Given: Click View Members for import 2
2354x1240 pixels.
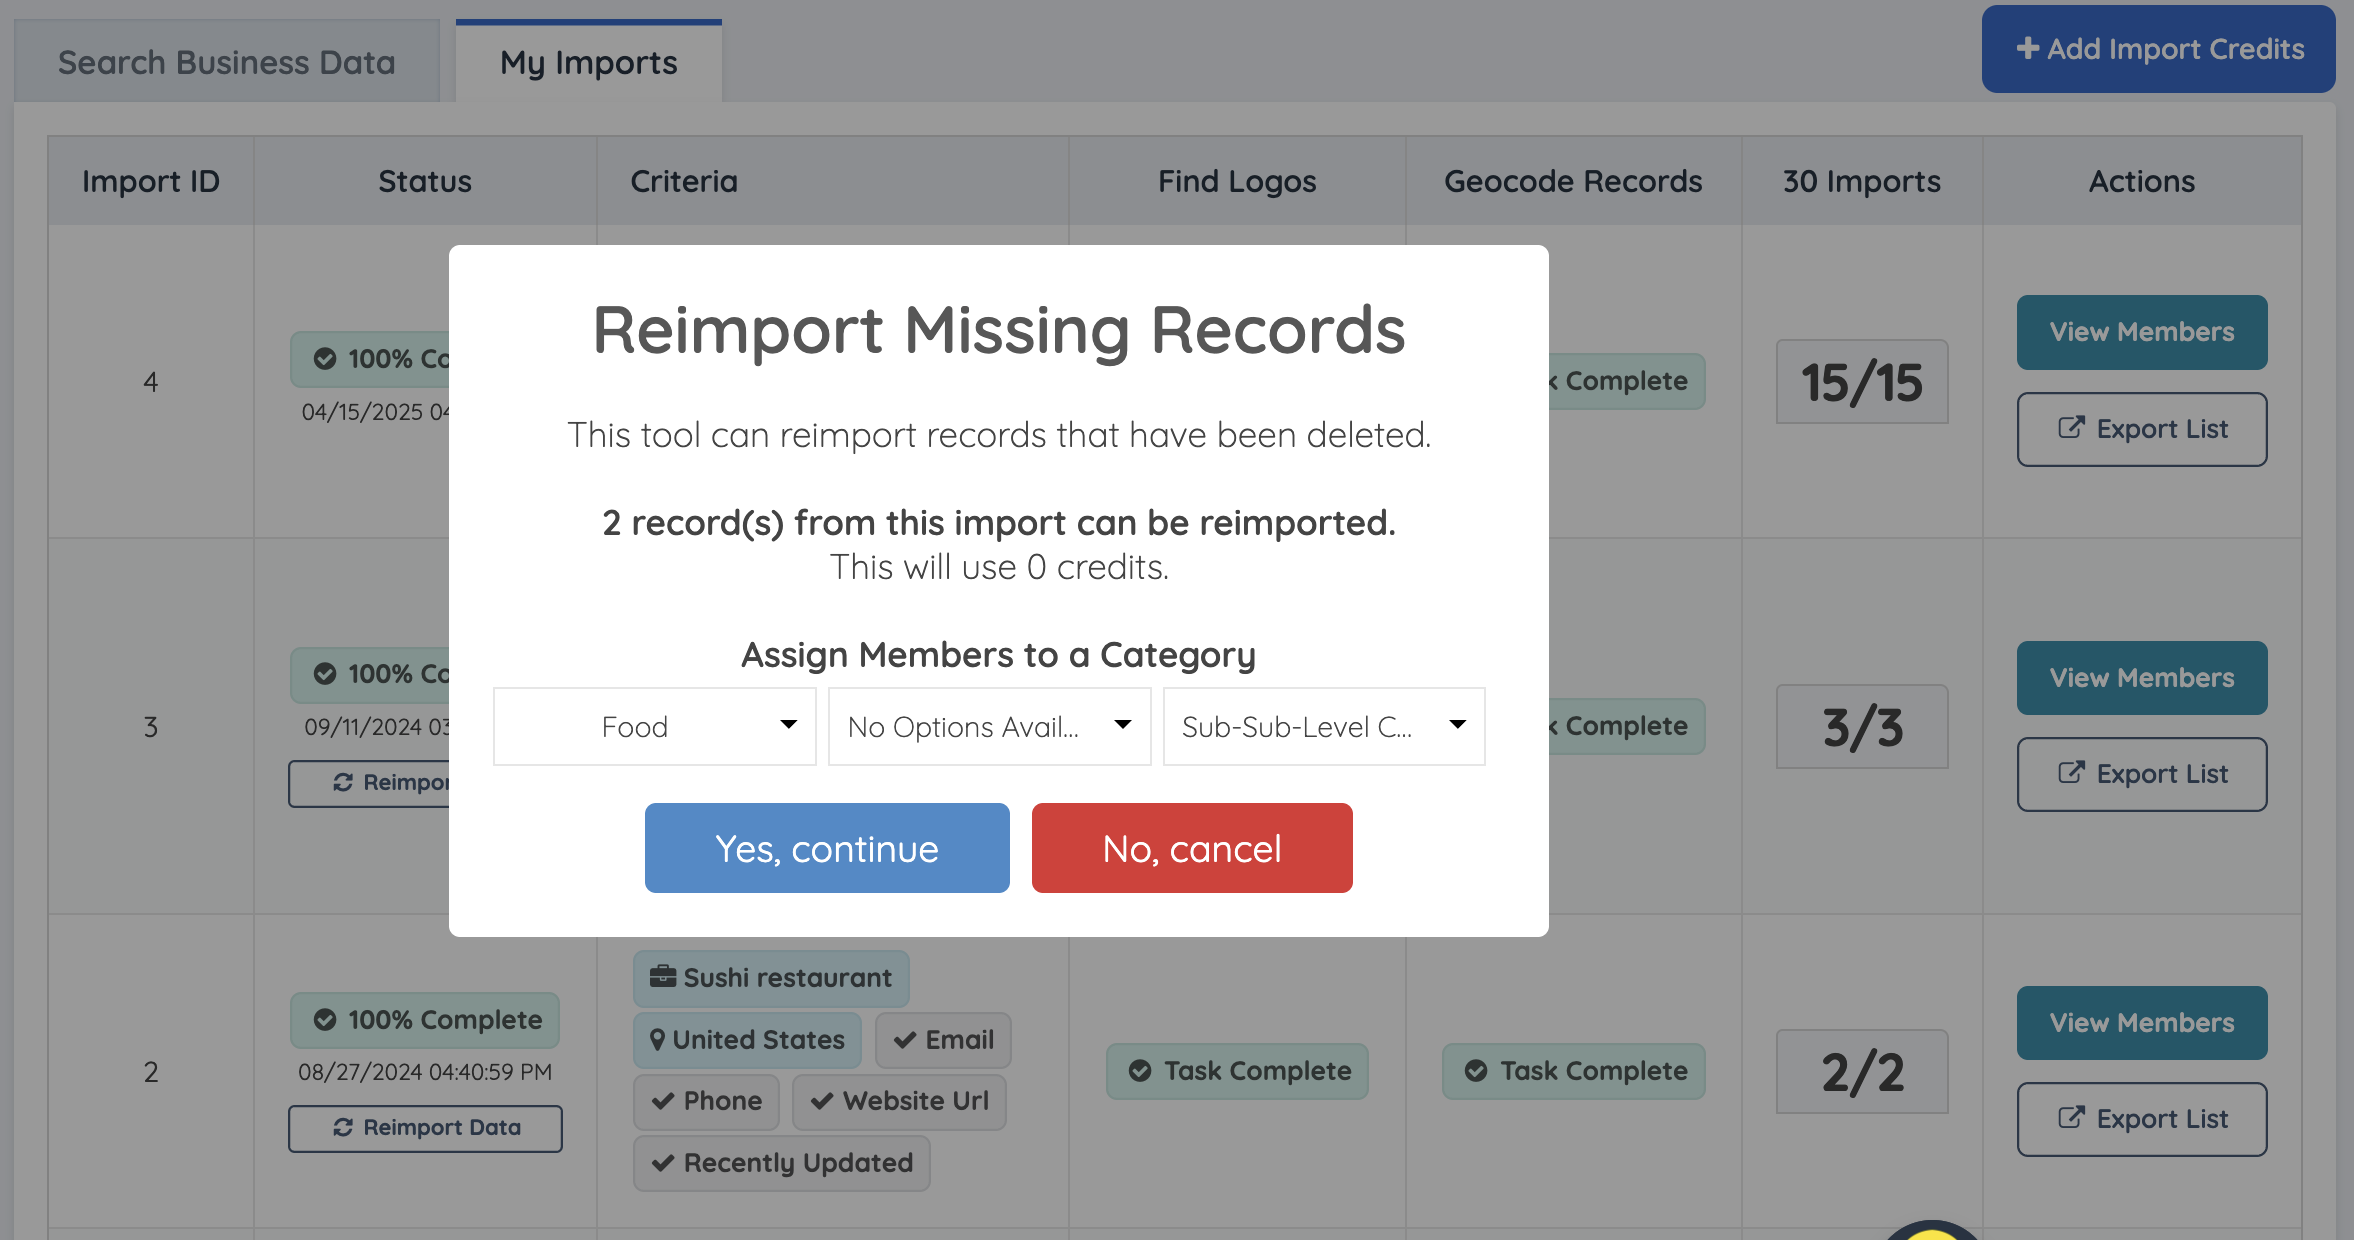Looking at the screenshot, I should (2141, 1022).
